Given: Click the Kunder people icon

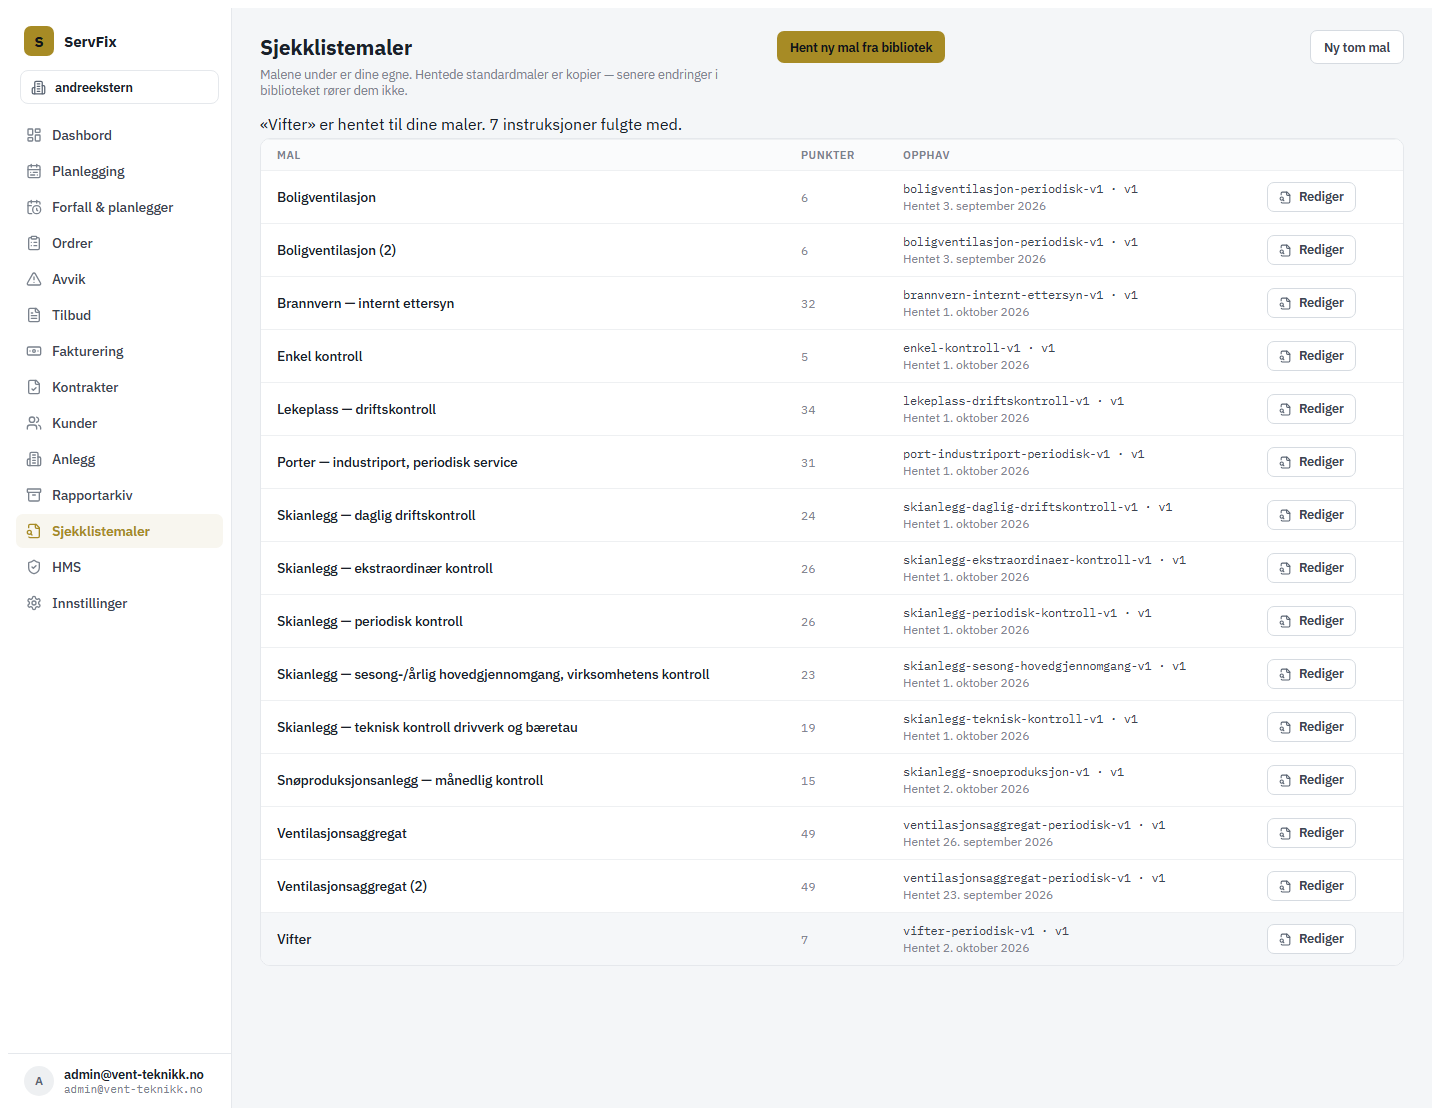Looking at the screenshot, I should coord(34,423).
